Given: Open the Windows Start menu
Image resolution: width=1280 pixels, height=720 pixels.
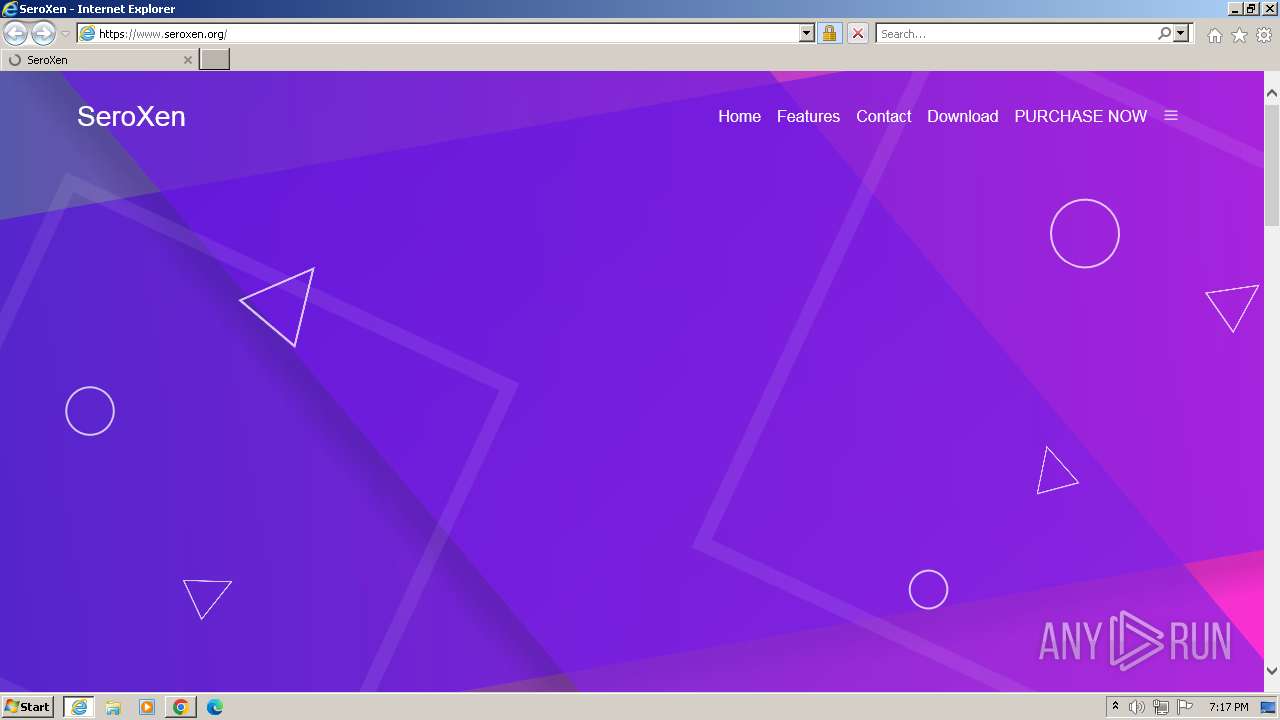Looking at the screenshot, I should pos(28,706).
